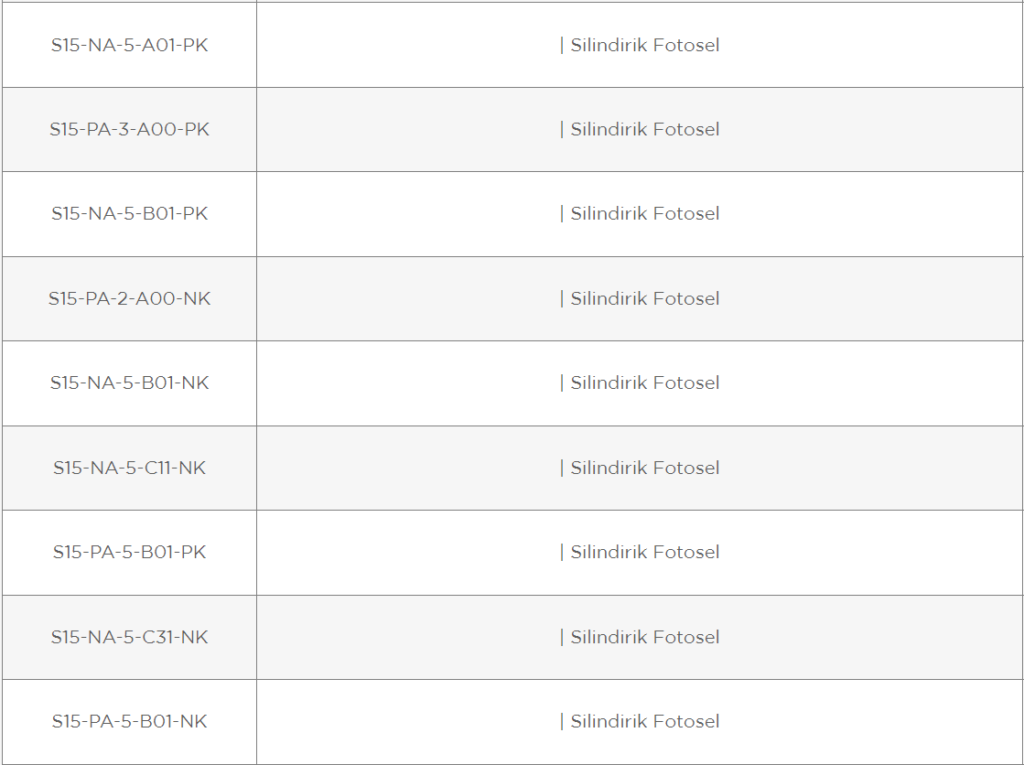The image size is (1024, 765).
Task: Open product code S15-NA-5-C11-NK
Action: point(129,468)
